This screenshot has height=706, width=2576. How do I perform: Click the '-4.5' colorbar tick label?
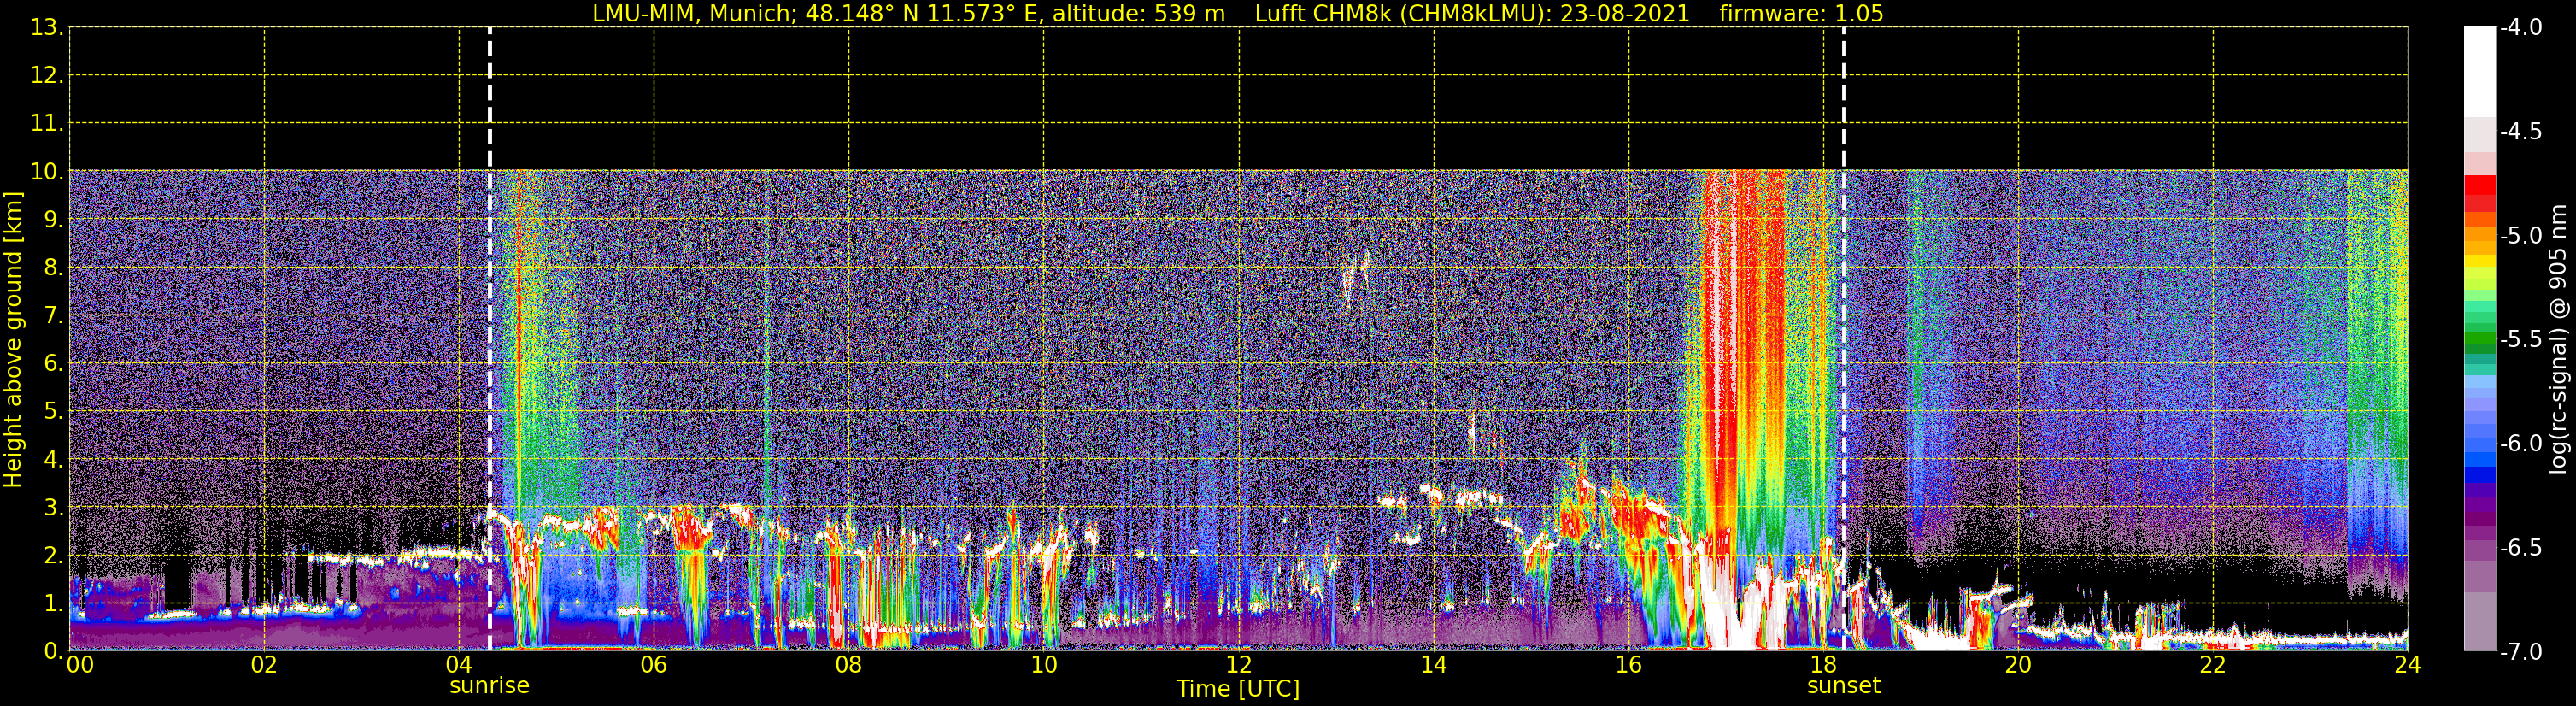point(2520,132)
